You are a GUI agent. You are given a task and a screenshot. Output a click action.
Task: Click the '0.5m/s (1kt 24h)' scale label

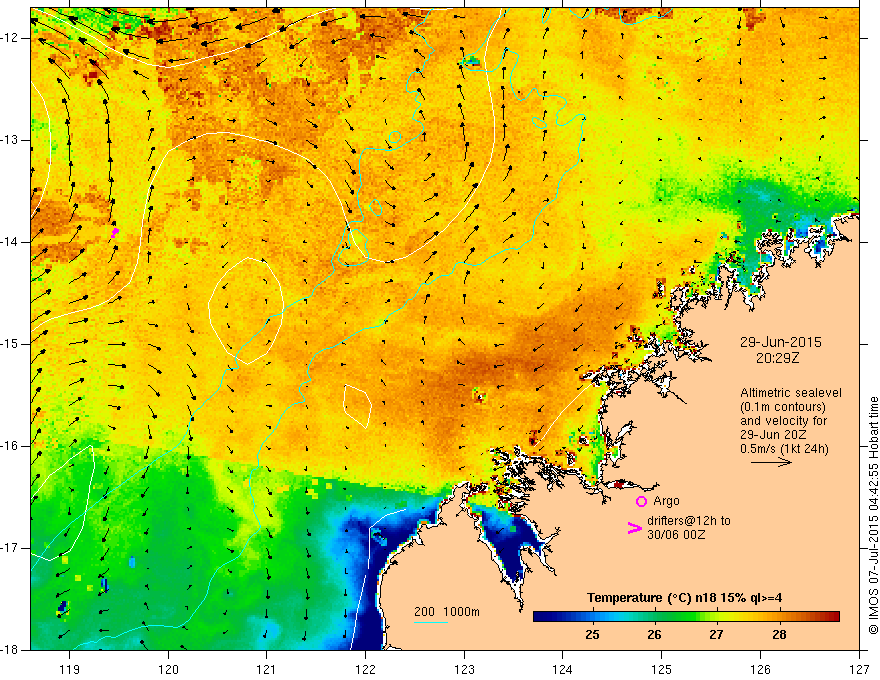point(784,449)
